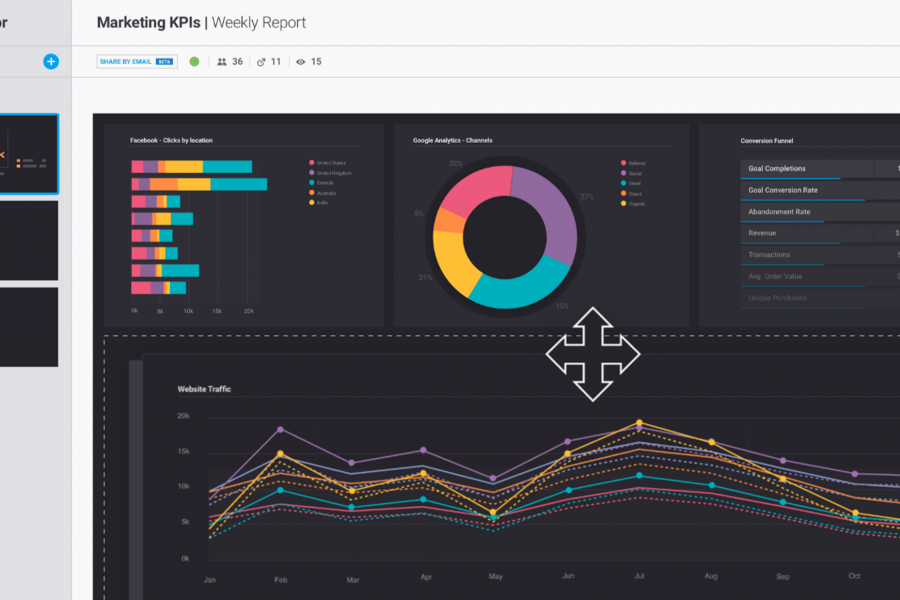The height and width of the screenshot is (600, 900).
Task: Toggle United States legend in Facebook chart
Action: 331,163
